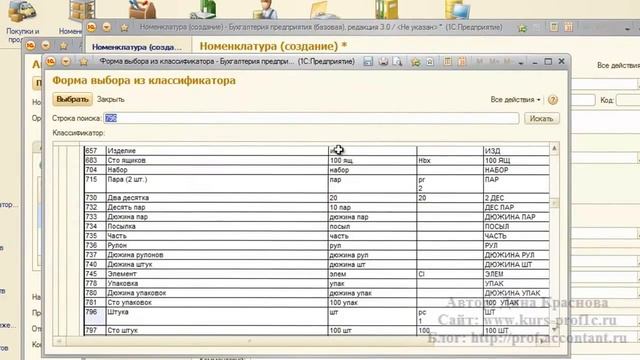Image resolution: width=640 pixels, height=360 pixels.
Task: Select the row 733 Дюжина пар
Action: click(x=316, y=217)
